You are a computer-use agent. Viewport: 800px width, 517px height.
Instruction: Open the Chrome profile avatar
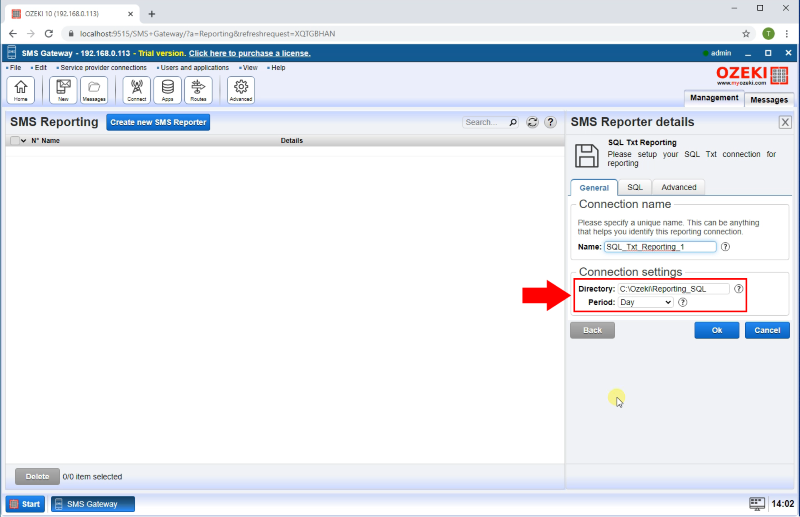pos(768,34)
